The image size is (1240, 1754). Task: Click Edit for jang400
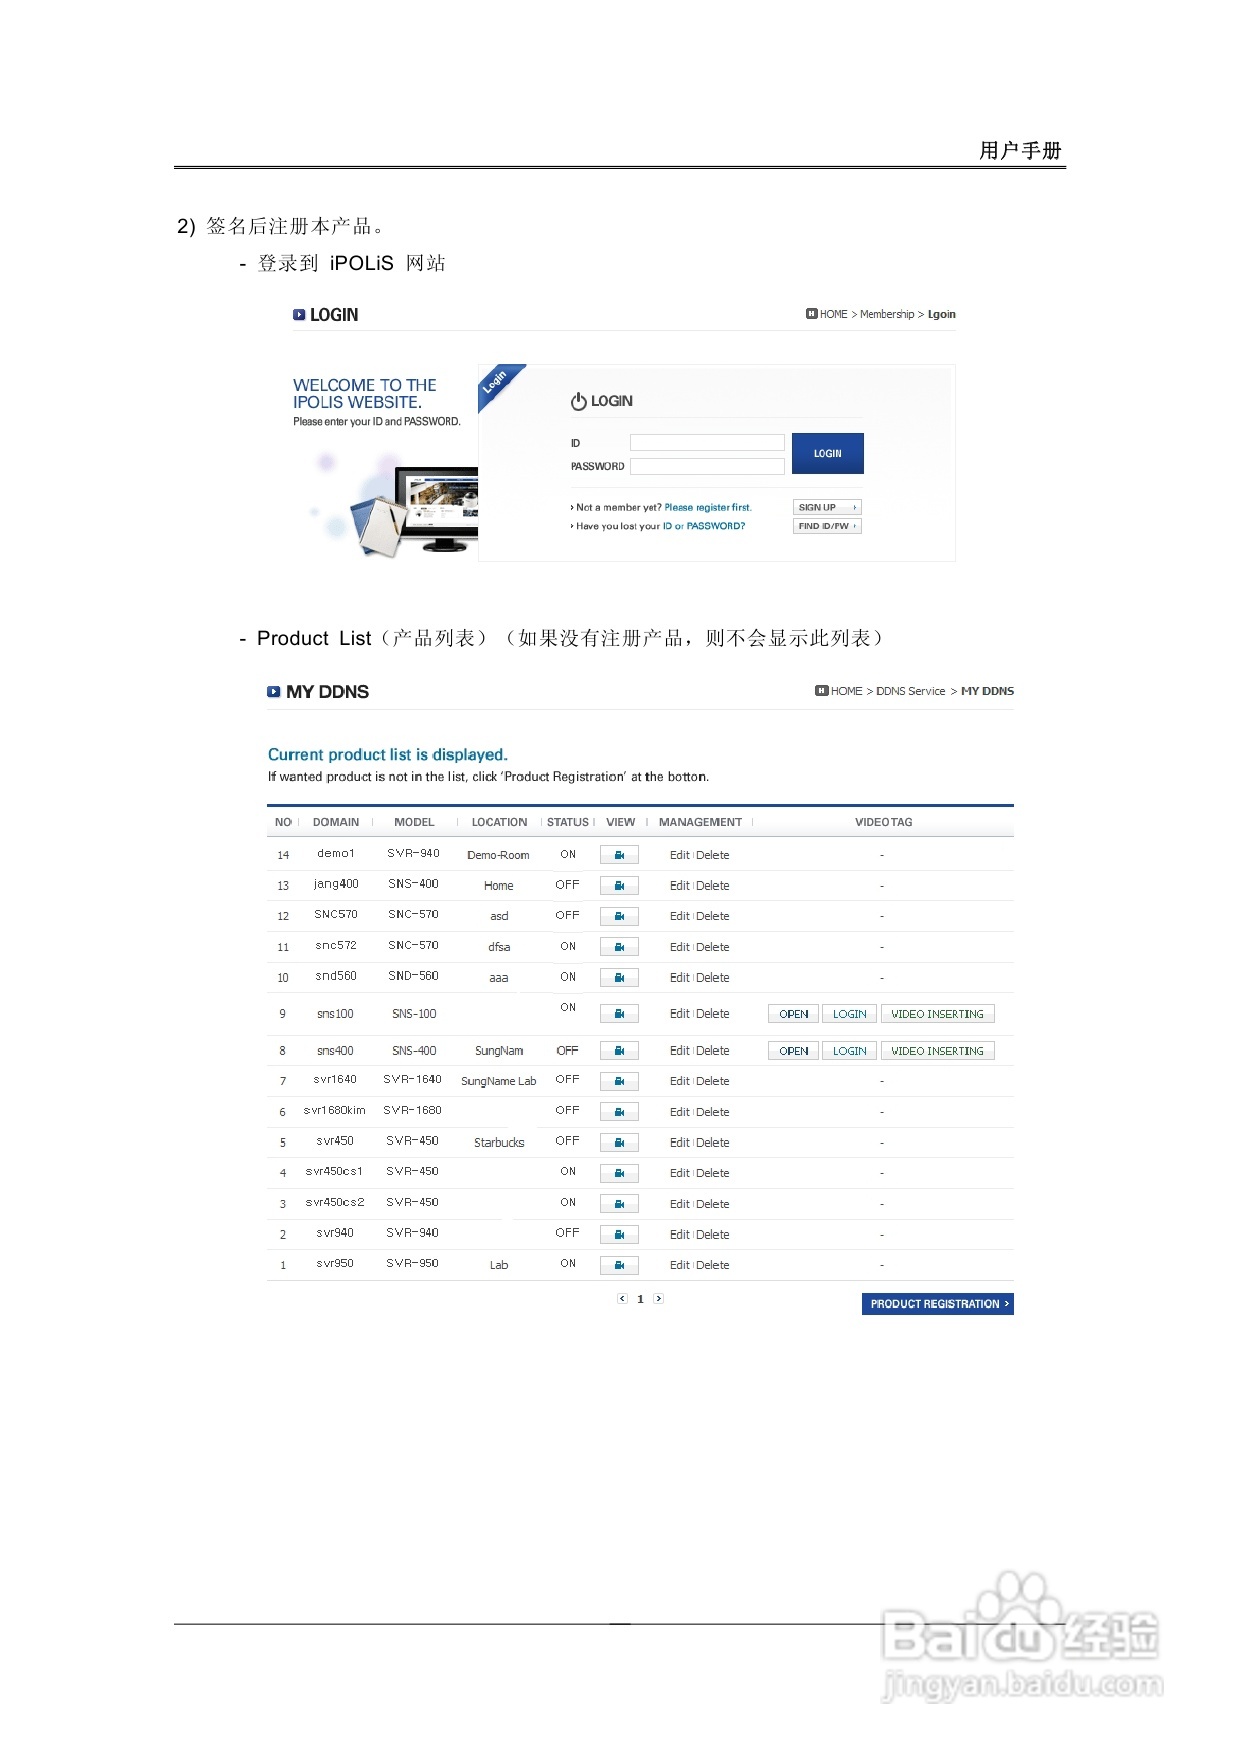coord(680,886)
